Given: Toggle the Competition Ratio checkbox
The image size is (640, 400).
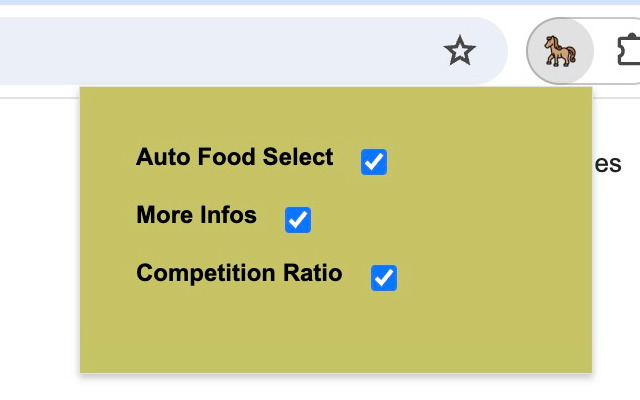Looking at the screenshot, I should tap(384, 277).
